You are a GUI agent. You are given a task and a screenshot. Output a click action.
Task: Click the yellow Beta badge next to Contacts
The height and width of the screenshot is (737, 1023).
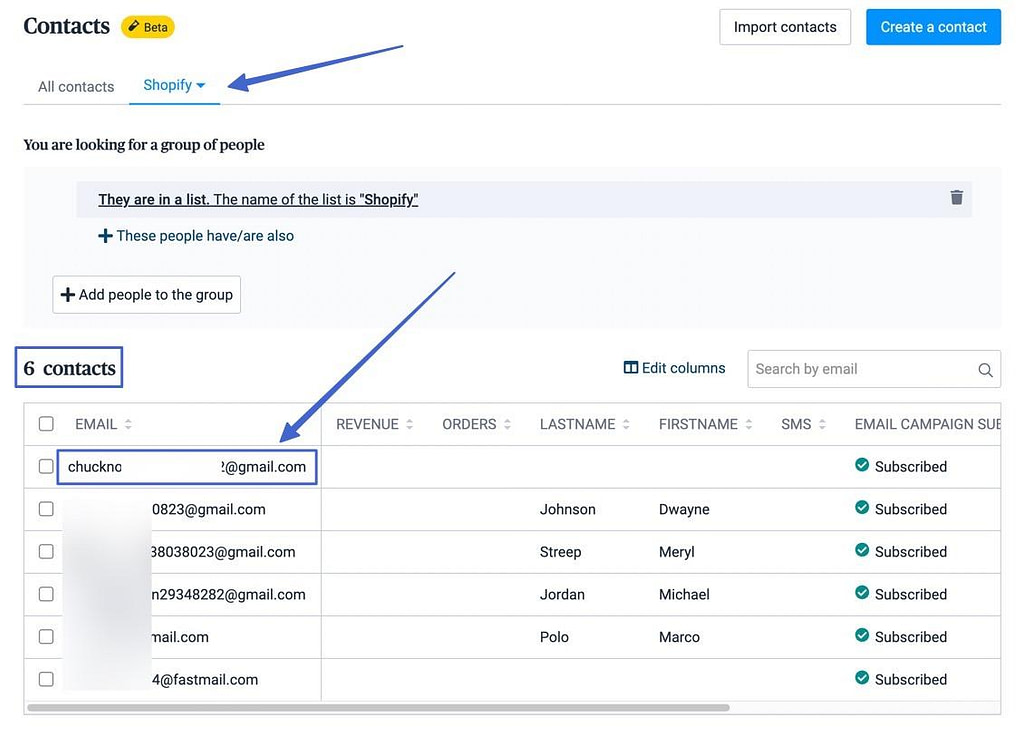click(147, 27)
